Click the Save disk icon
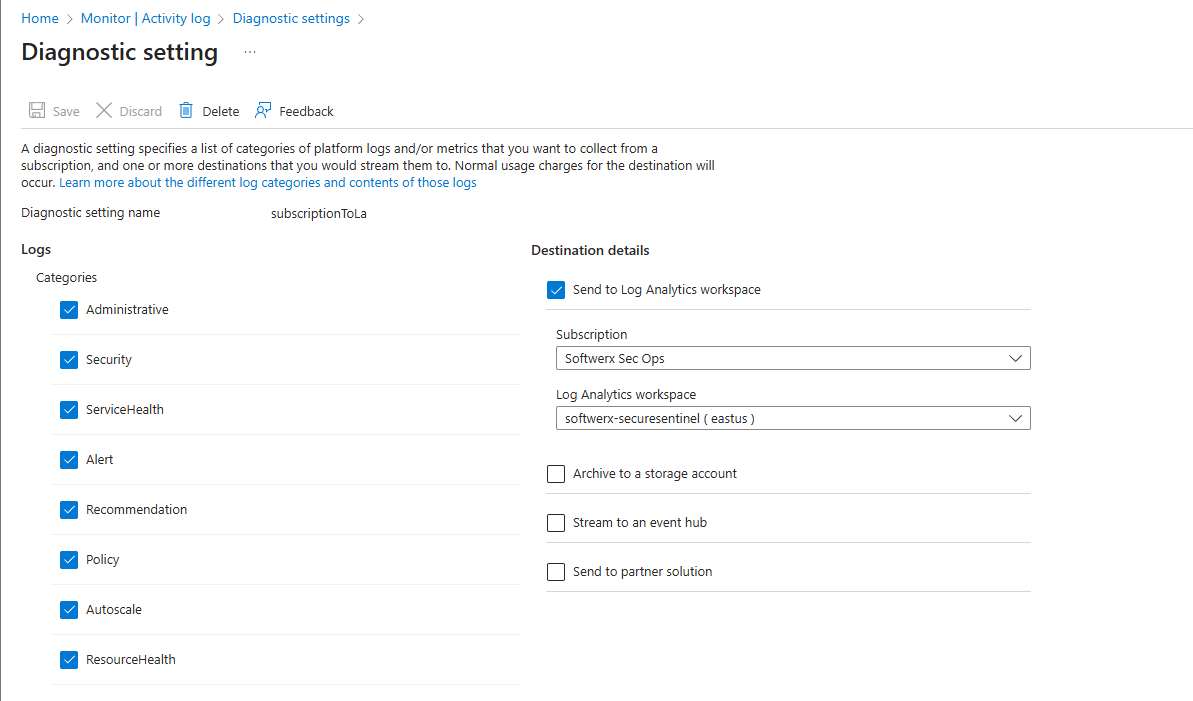Screen dimensions: 1193x701 37,111
